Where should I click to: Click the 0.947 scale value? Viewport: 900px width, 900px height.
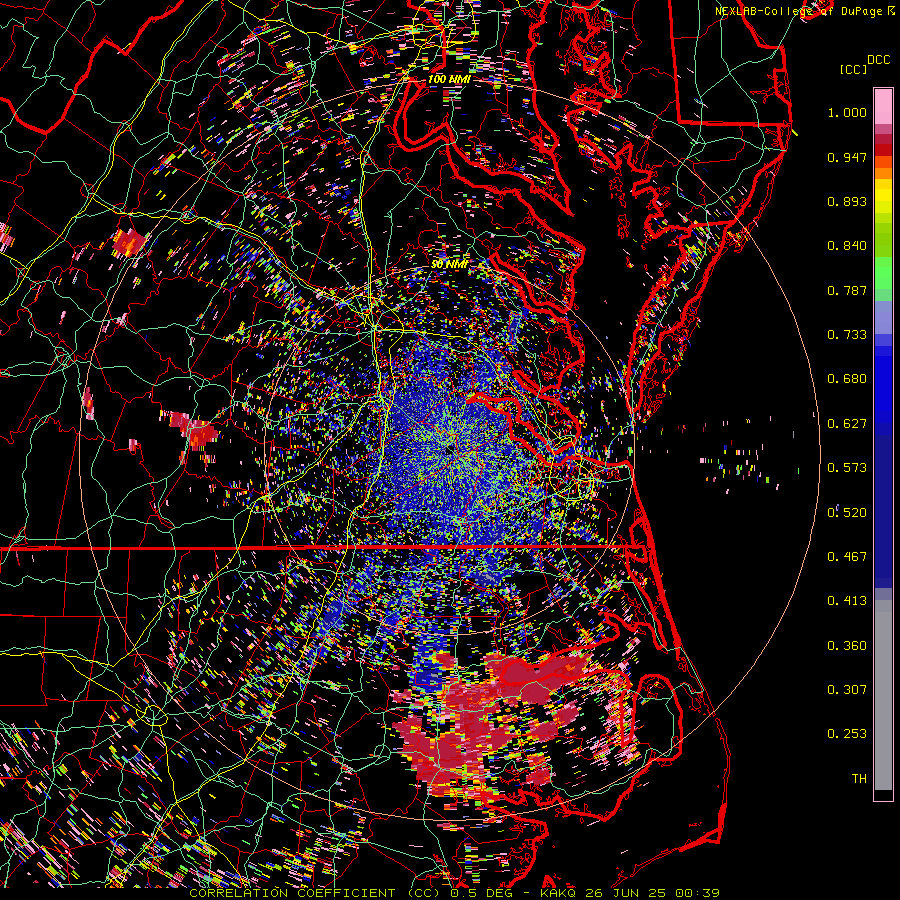(847, 157)
